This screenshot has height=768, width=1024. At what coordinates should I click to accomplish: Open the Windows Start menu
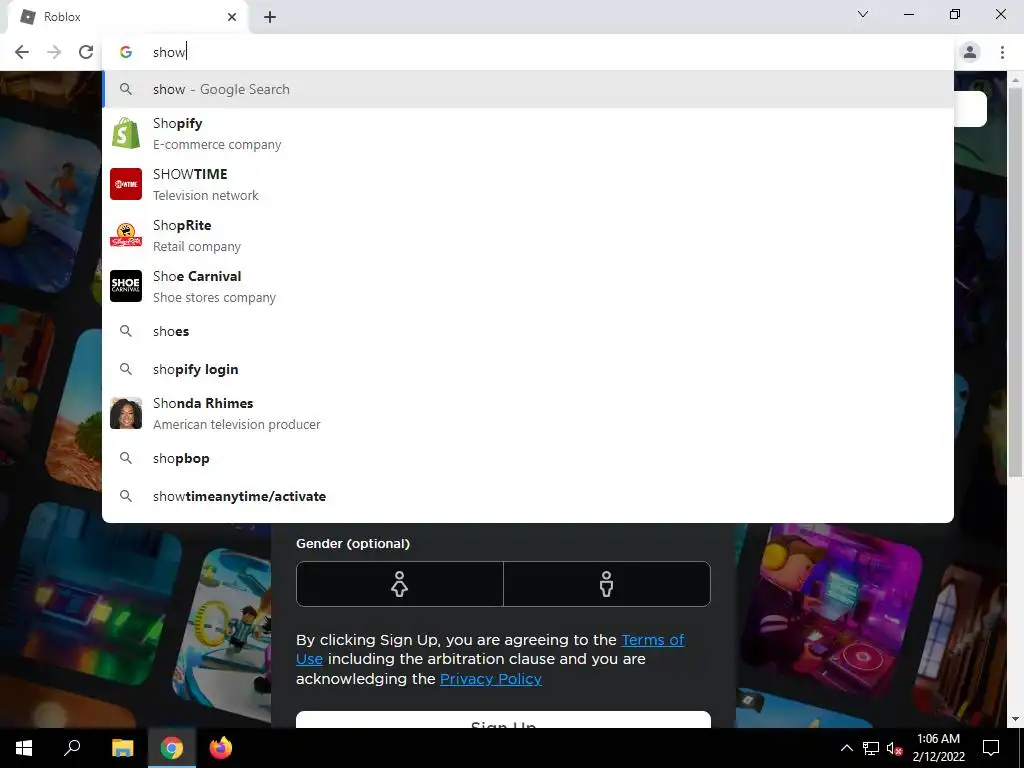point(24,748)
